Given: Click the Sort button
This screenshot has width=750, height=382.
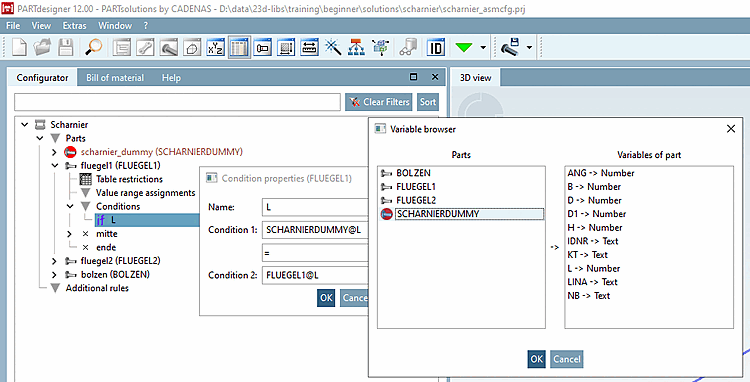Looking at the screenshot, I should [428, 102].
